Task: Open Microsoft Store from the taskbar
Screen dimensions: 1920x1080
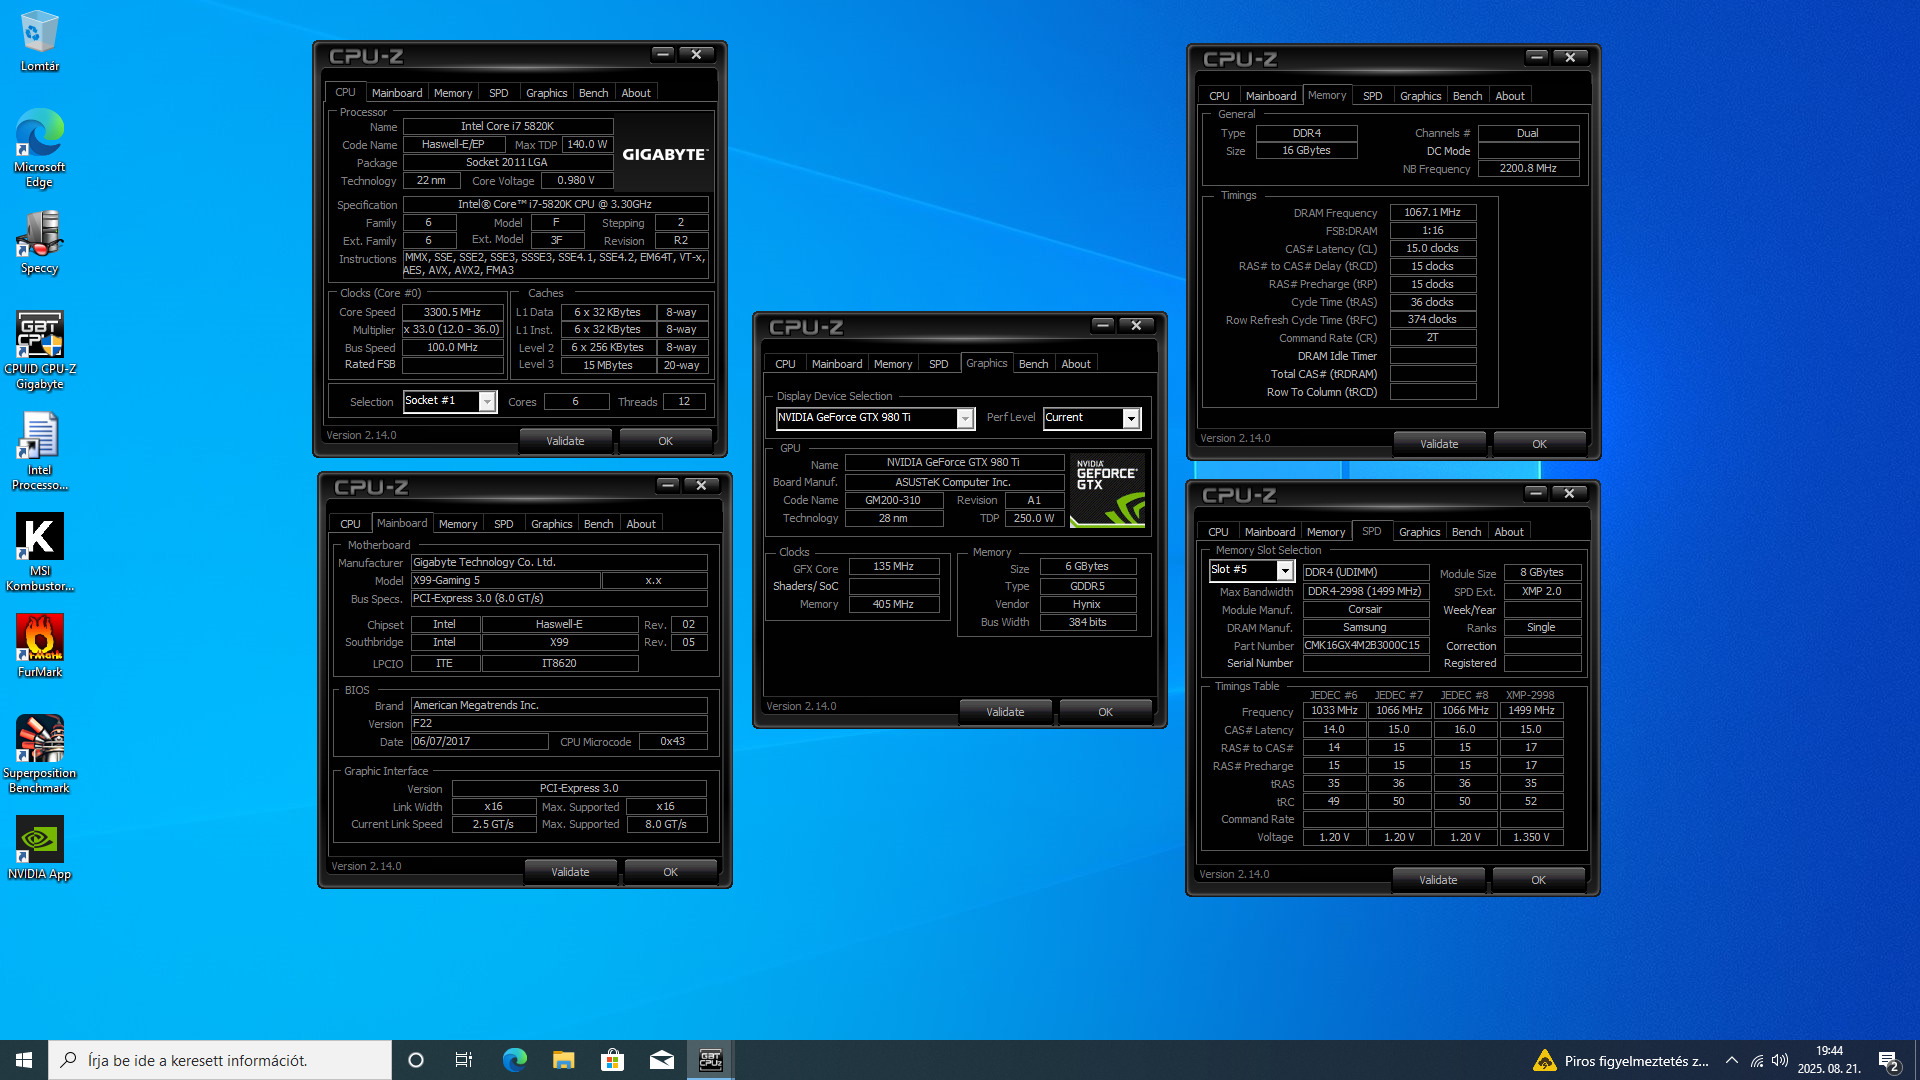Action: (612, 1060)
